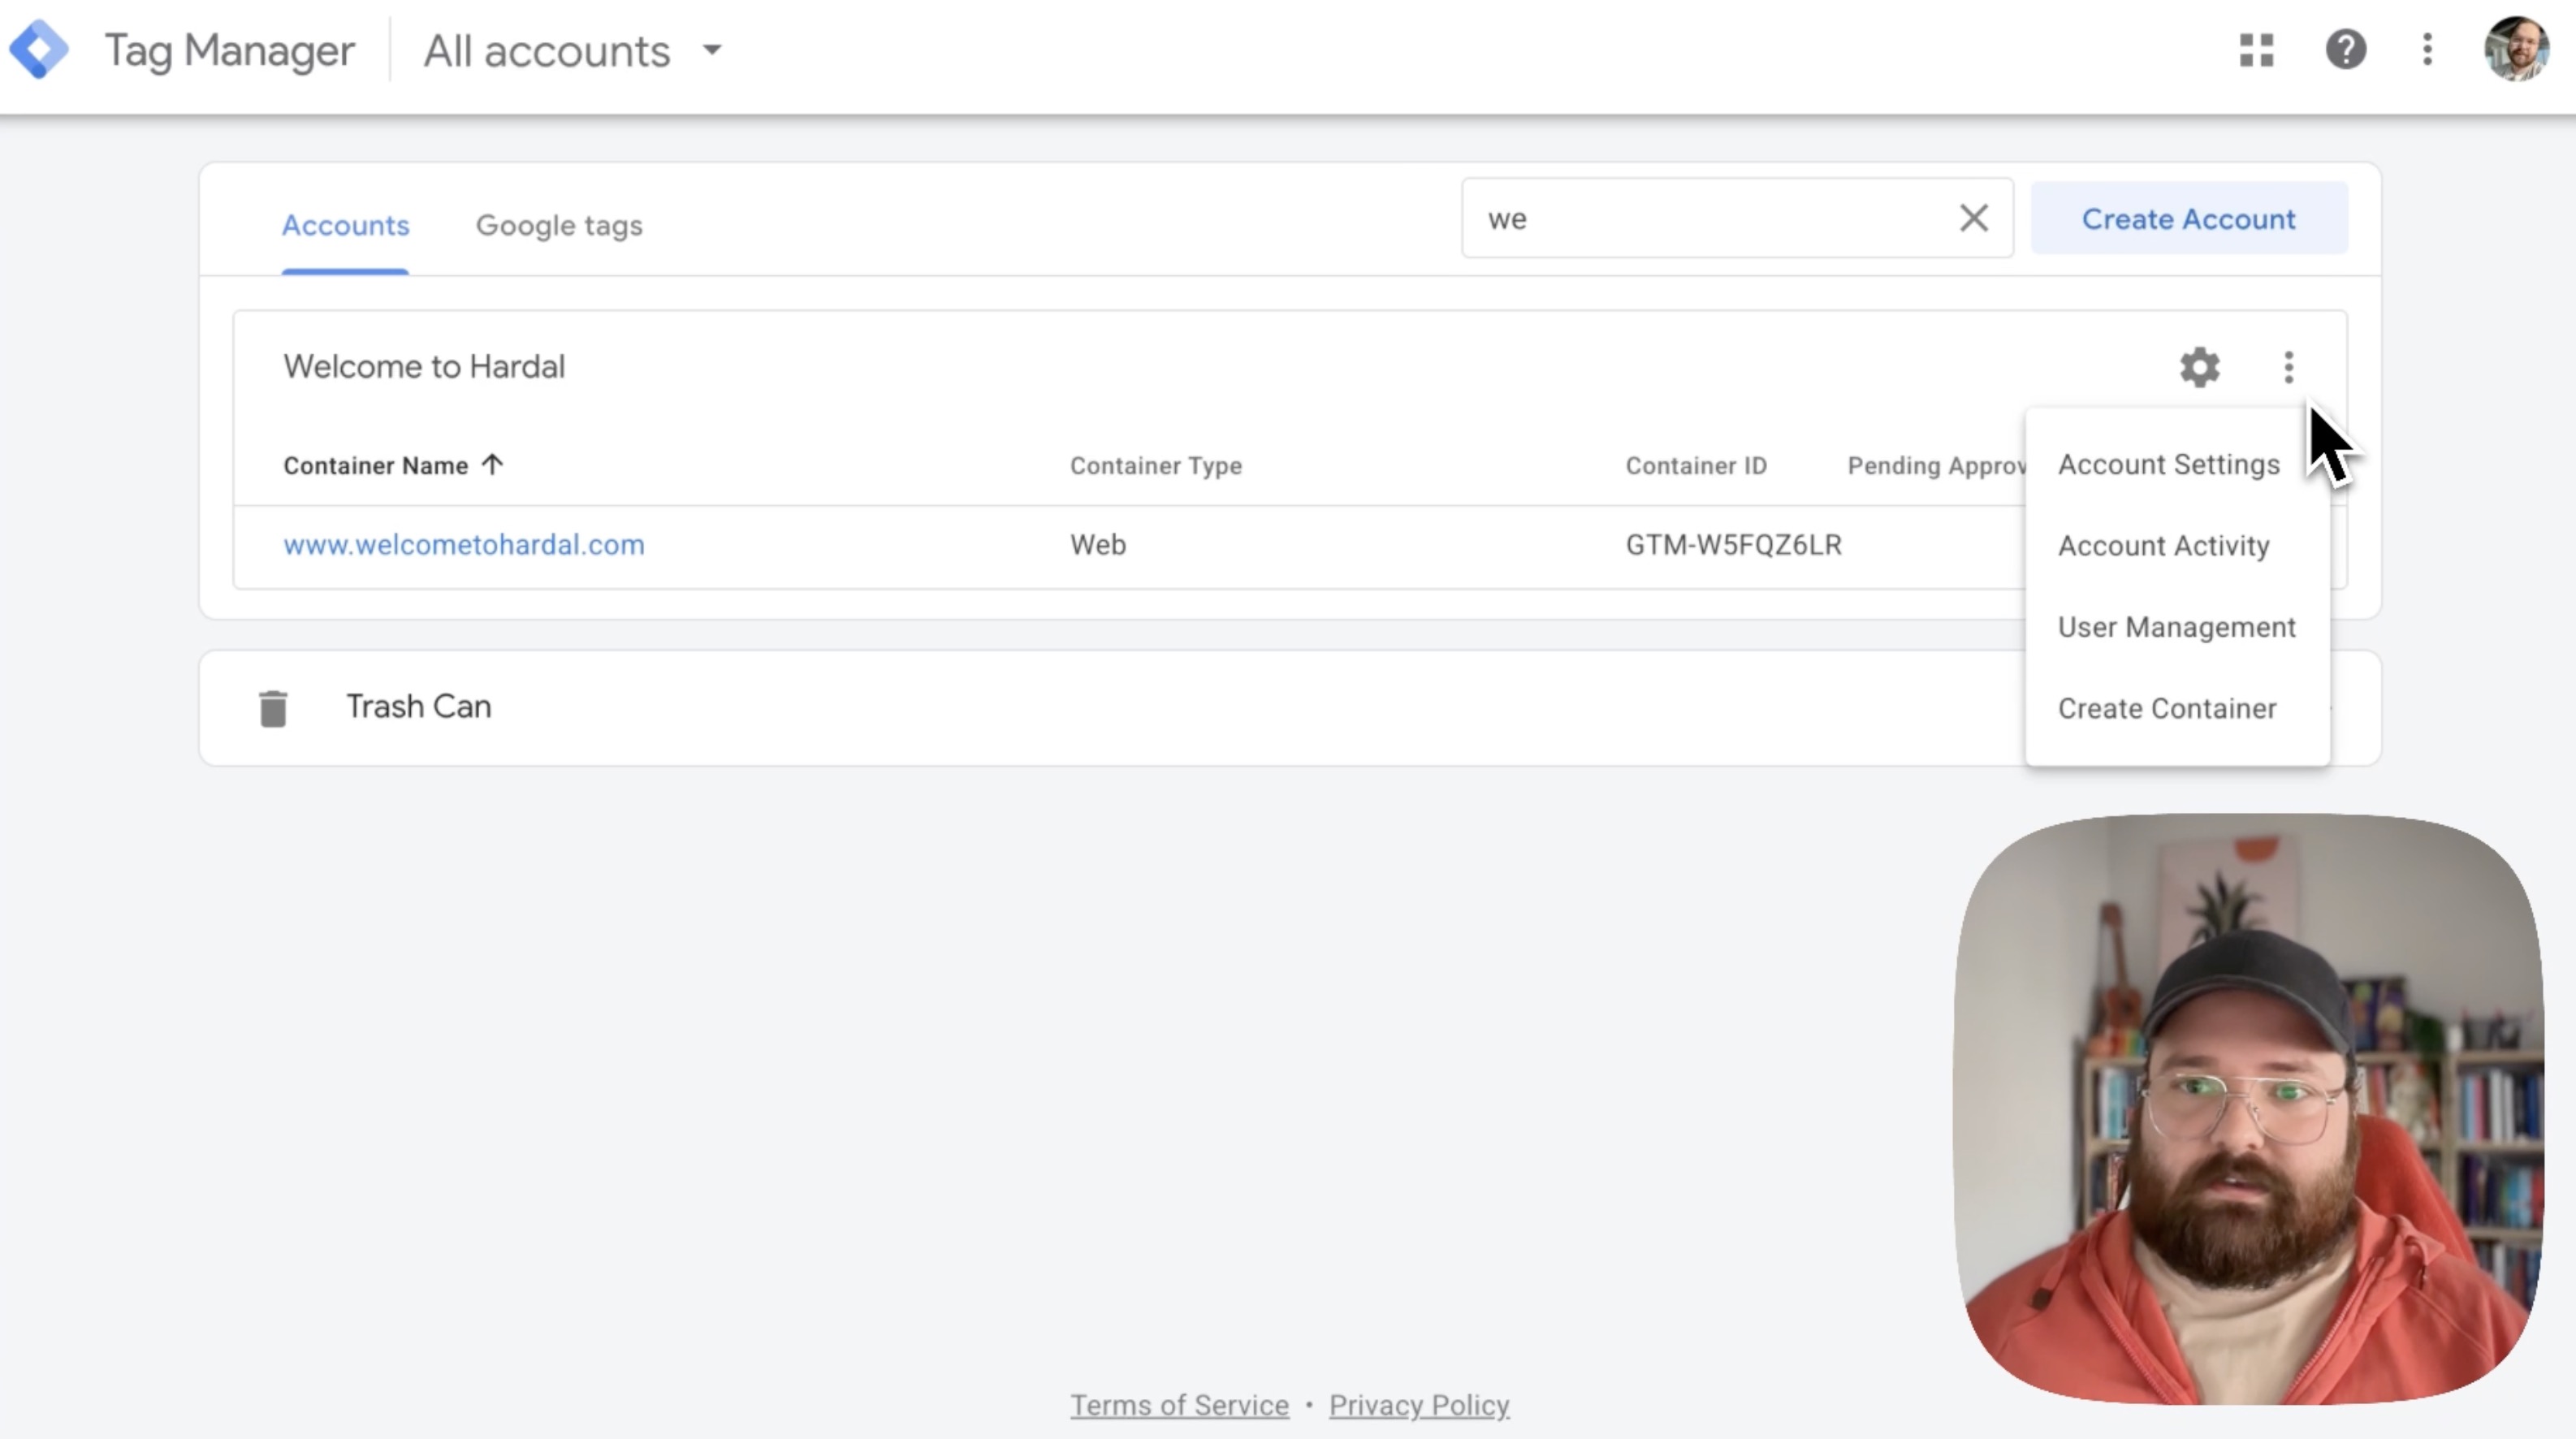This screenshot has height=1439, width=2576.
Task: Open User Management from the menu
Action: 2176,627
